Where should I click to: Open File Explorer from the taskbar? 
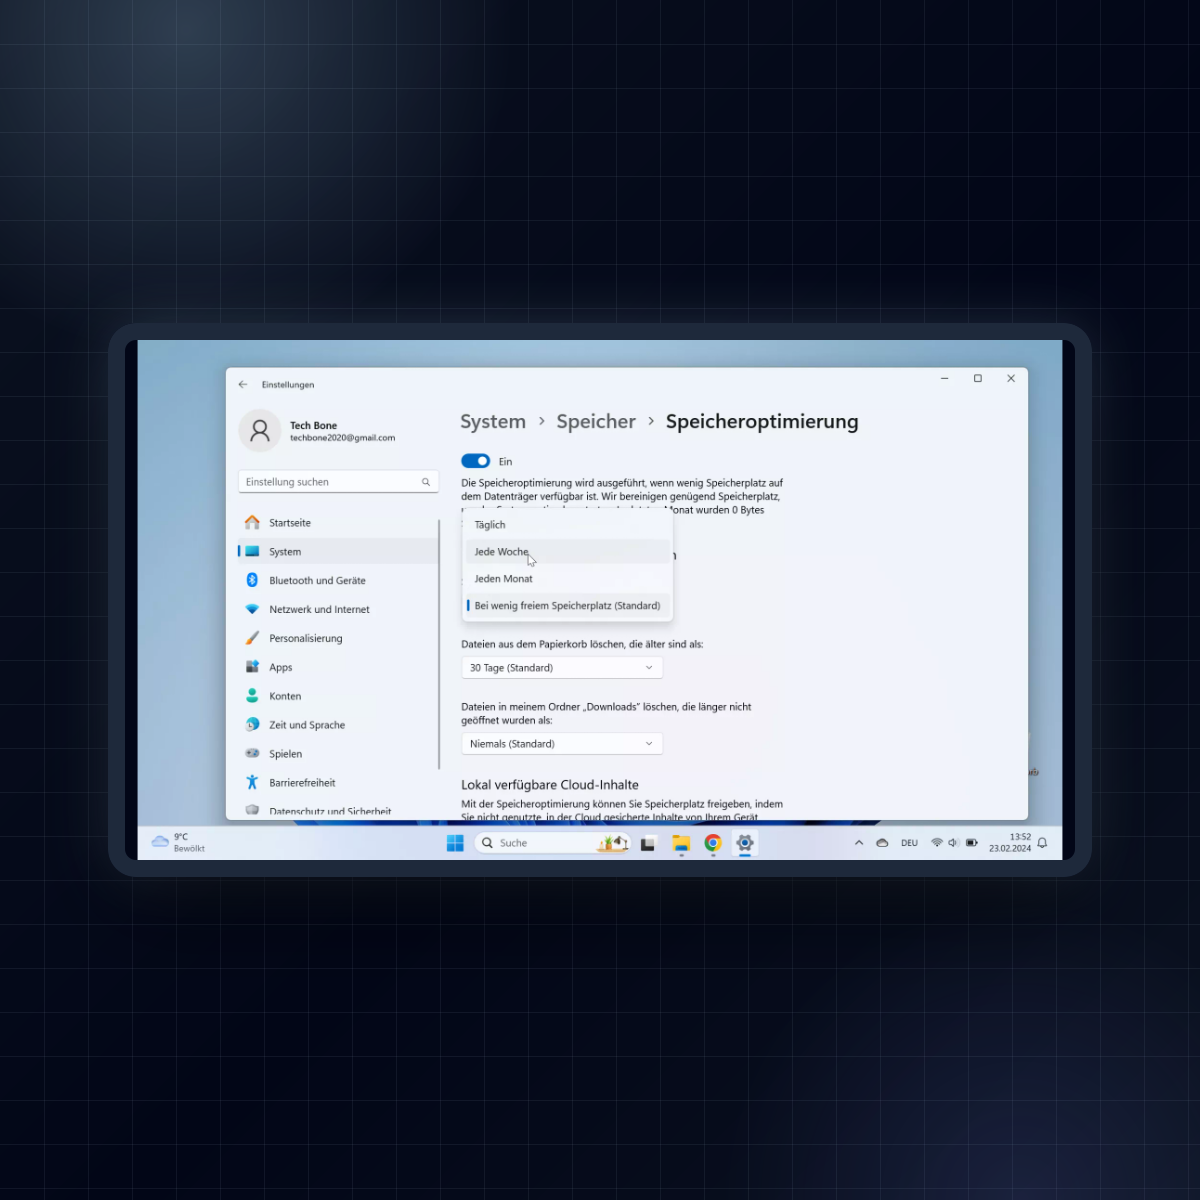tap(681, 844)
